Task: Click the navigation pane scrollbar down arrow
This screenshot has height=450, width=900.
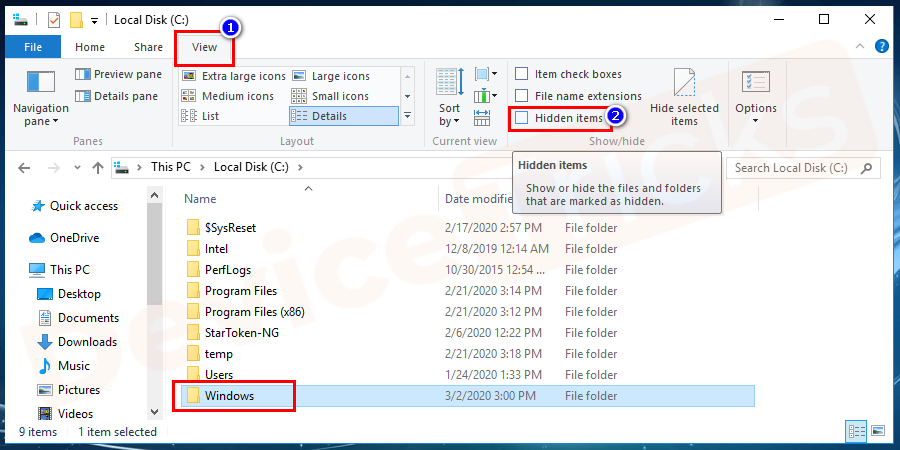Action: click(154, 411)
